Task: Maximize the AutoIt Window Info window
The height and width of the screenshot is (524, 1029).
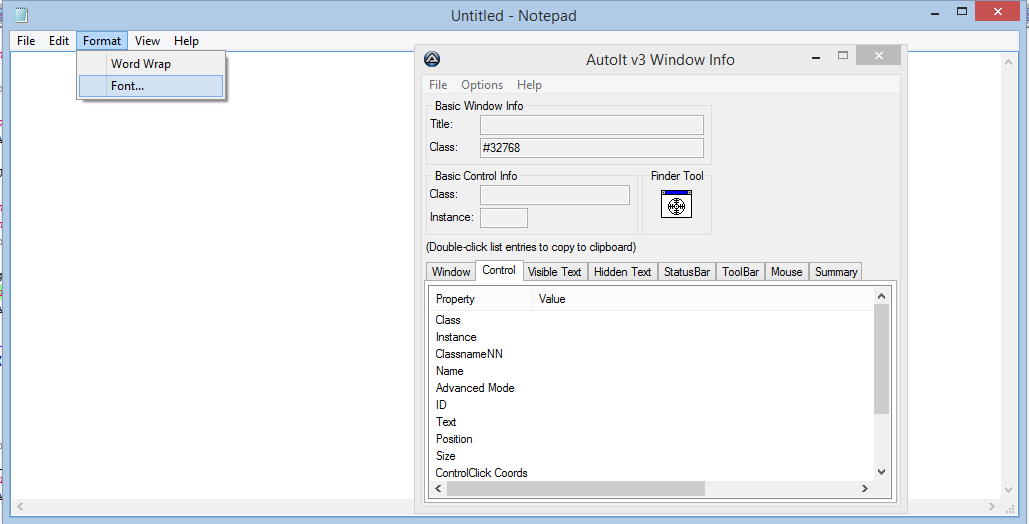Action: coord(843,56)
